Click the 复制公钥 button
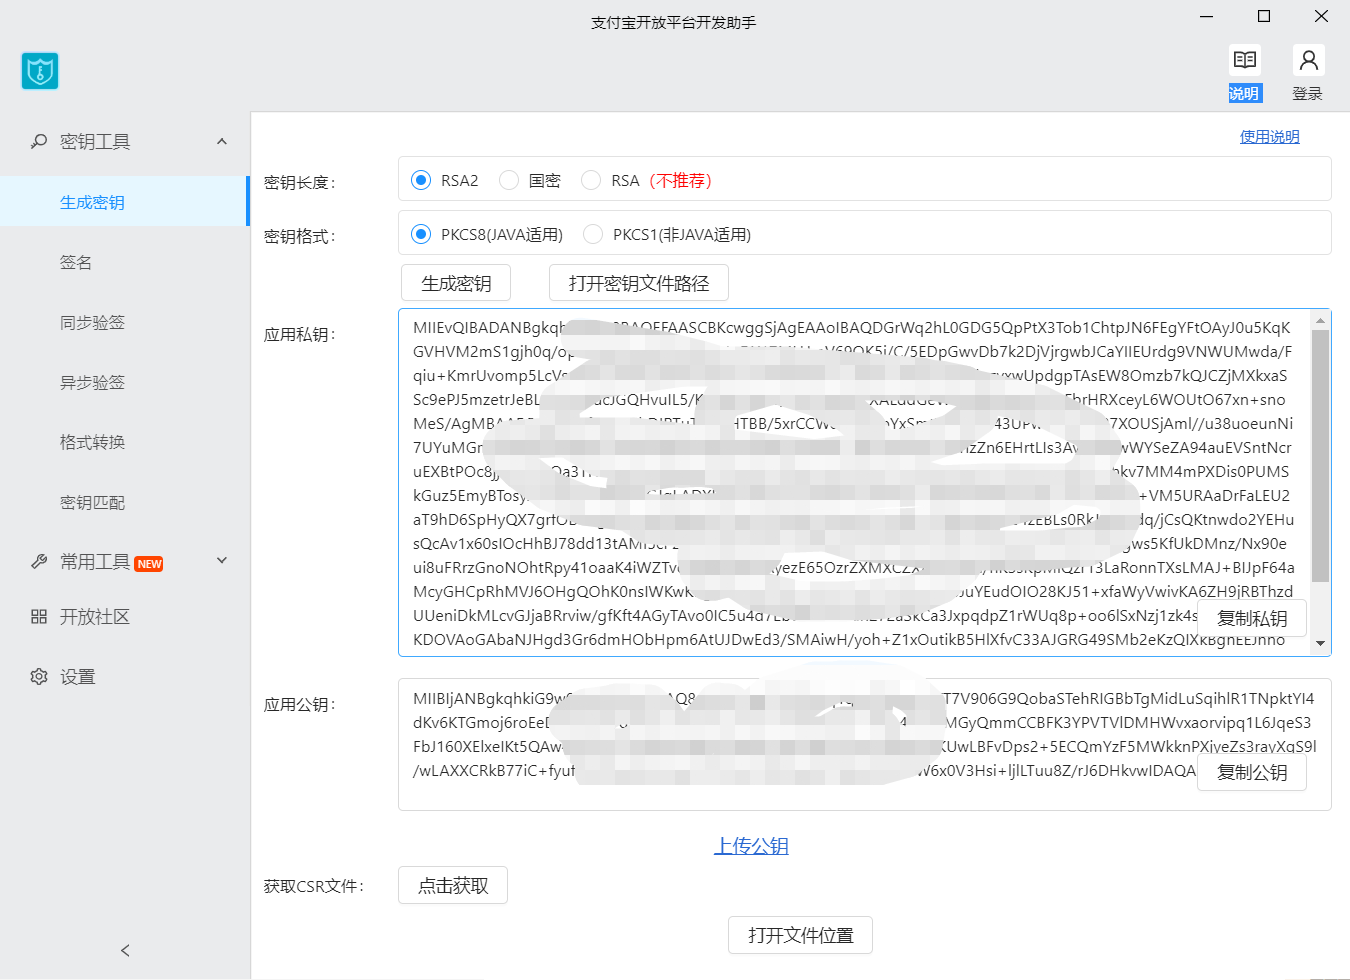The height and width of the screenshot is (980, 1350). pos(1252,772)
